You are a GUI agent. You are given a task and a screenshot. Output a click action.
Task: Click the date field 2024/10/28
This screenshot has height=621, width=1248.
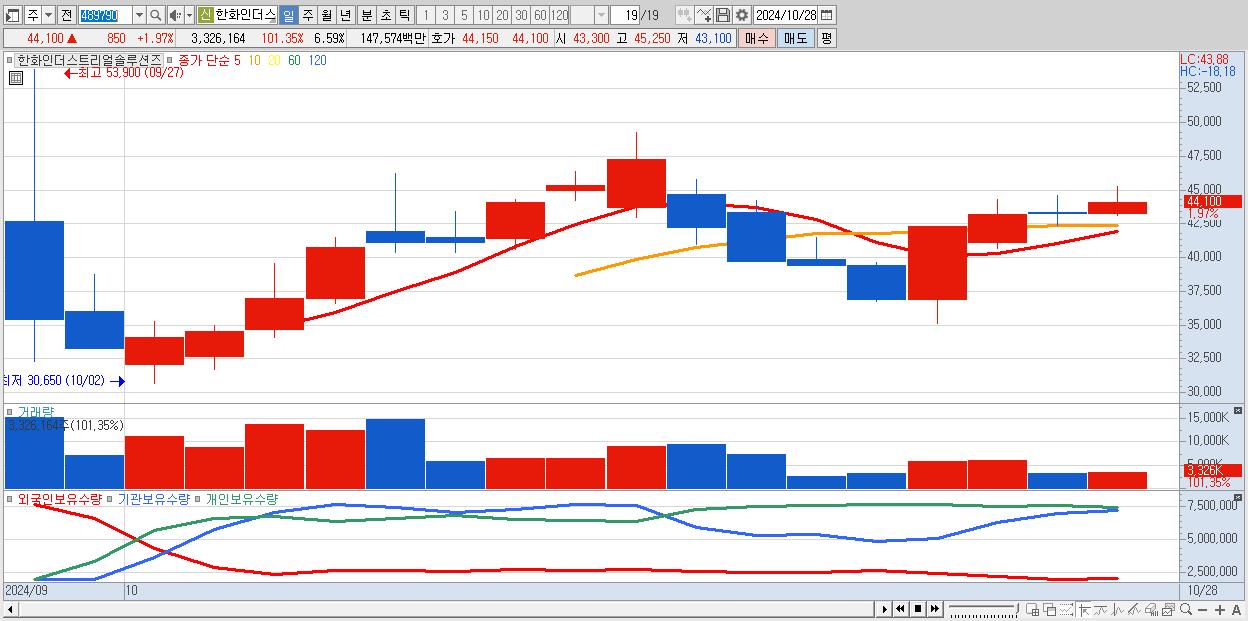(x=786, y=15)
